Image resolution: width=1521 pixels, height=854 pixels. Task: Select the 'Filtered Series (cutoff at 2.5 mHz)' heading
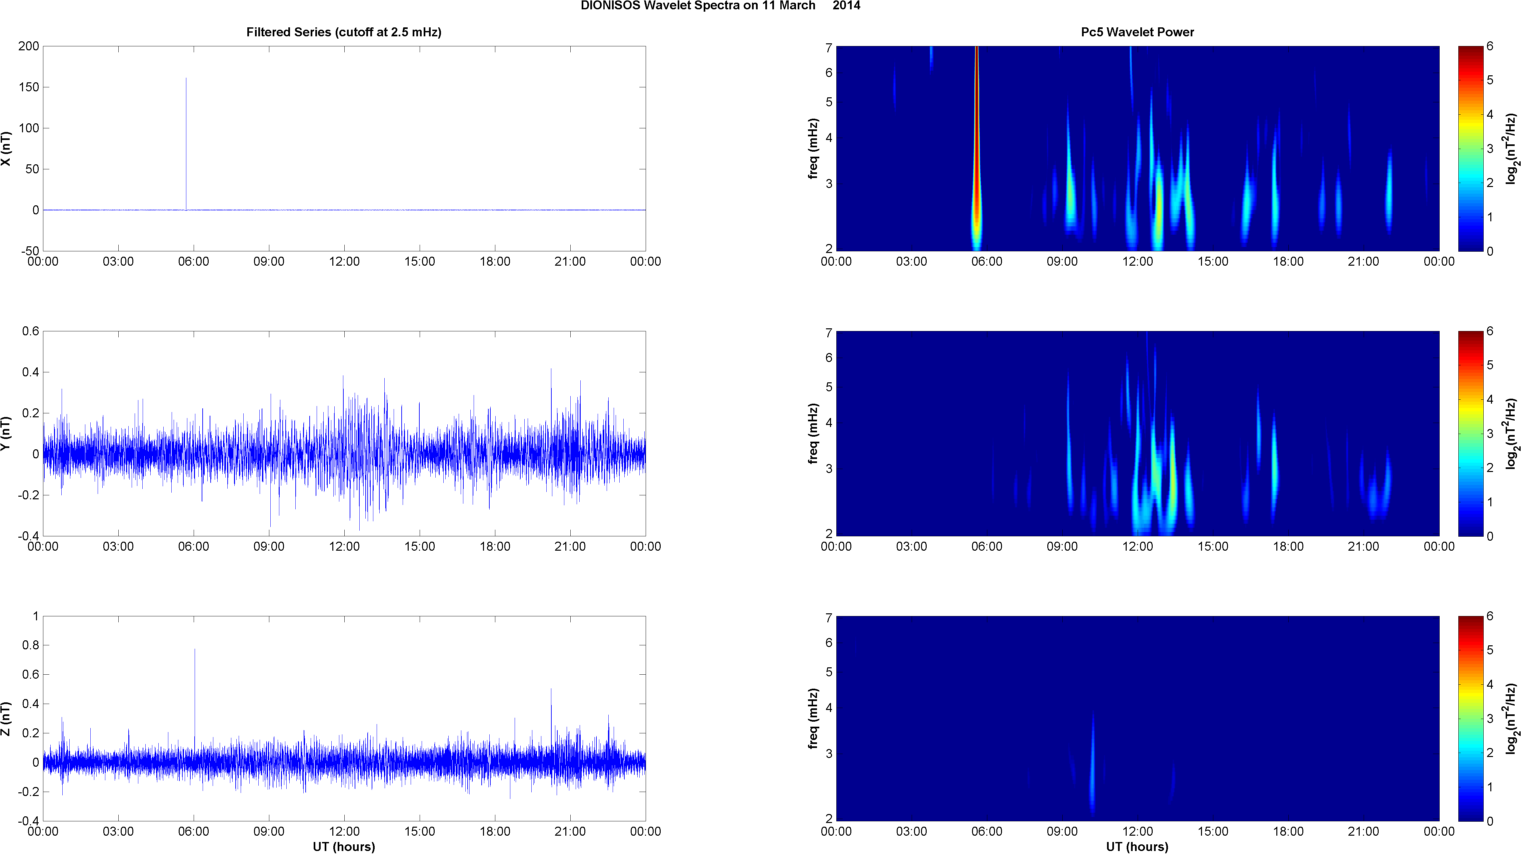(344, 32)
